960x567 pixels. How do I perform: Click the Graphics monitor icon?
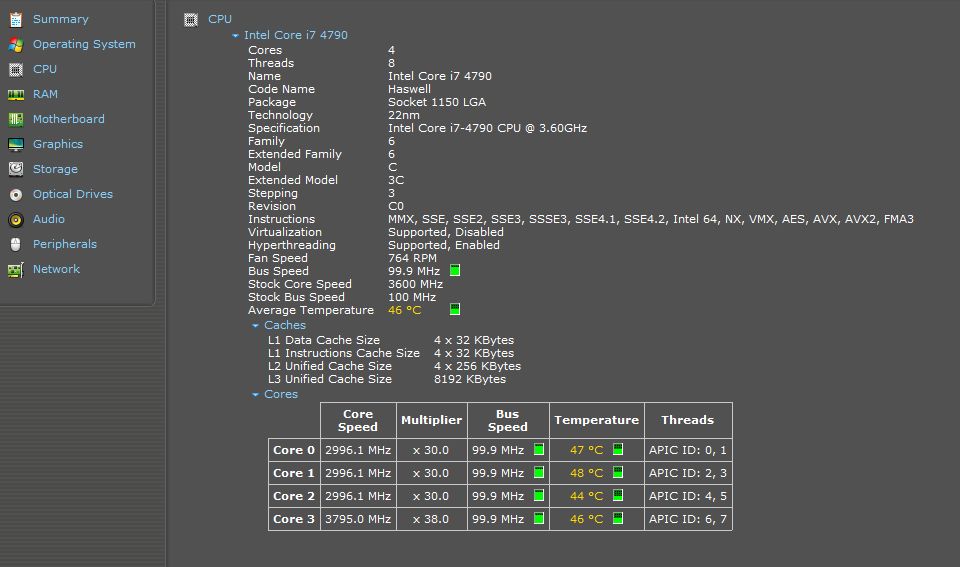pyautogui.click(x=16, y=145)
